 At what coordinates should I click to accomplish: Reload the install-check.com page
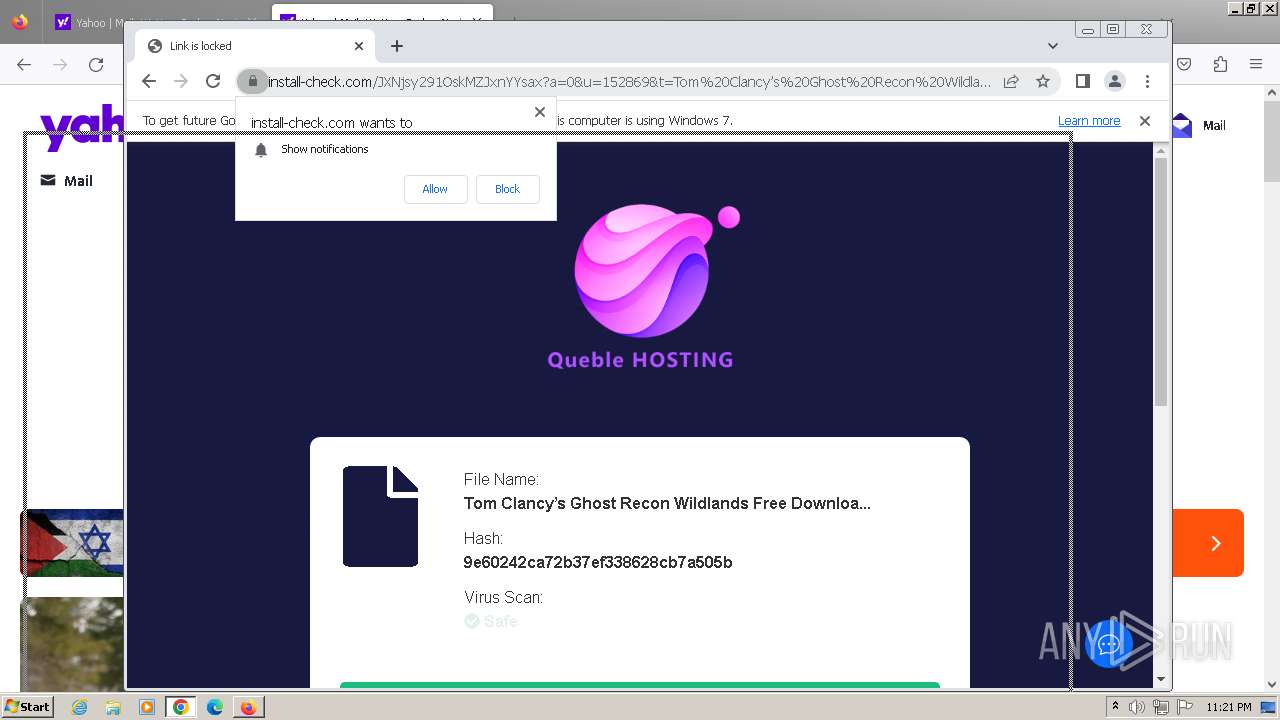[x=213, y=81]
